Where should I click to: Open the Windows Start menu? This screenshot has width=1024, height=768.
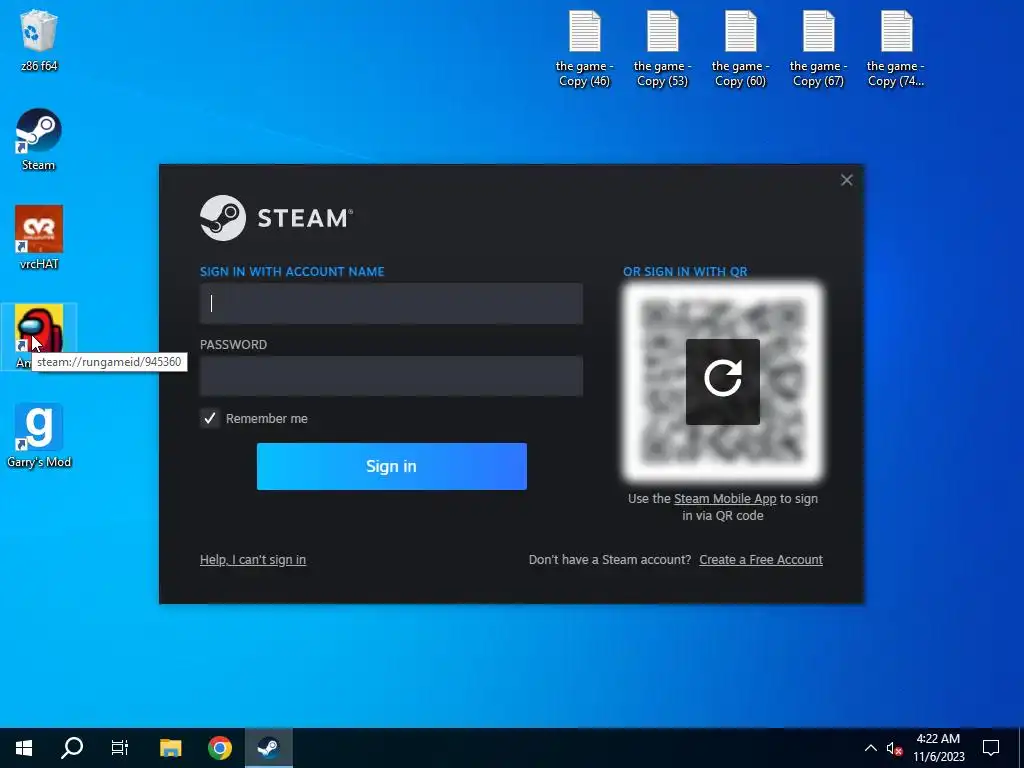tap(24, 748)
